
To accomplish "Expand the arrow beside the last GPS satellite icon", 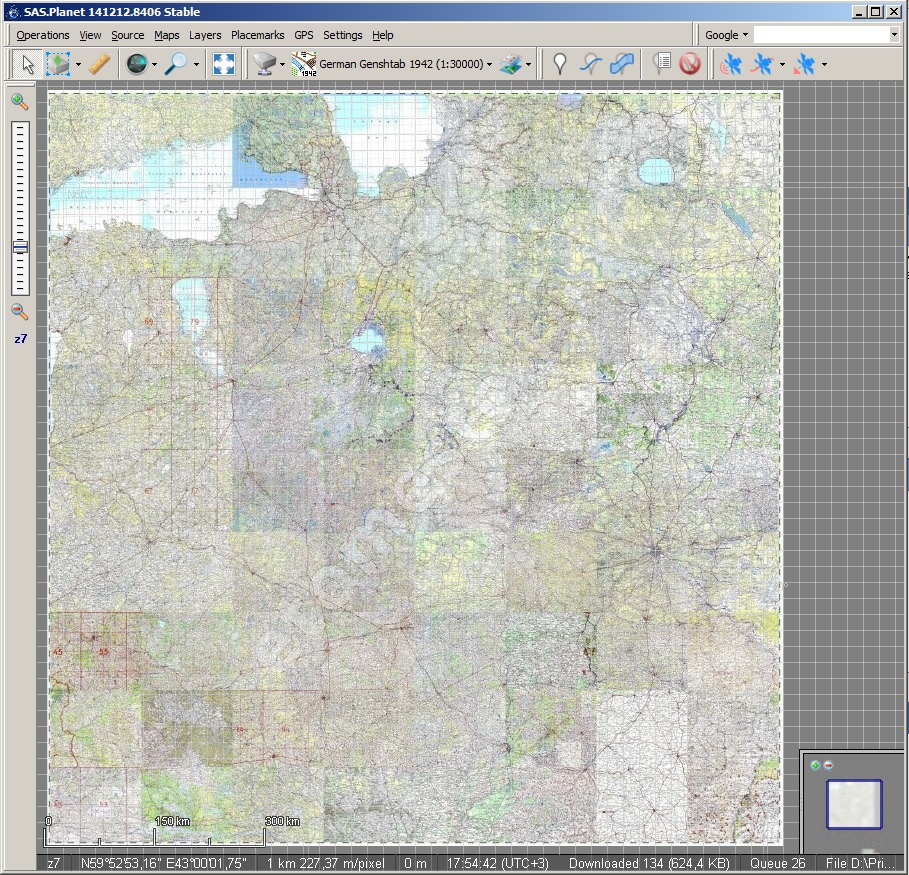I will 824,64.
